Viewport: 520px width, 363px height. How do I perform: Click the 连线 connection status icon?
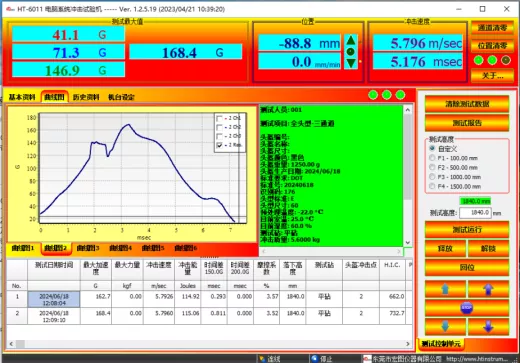(262, 359)
